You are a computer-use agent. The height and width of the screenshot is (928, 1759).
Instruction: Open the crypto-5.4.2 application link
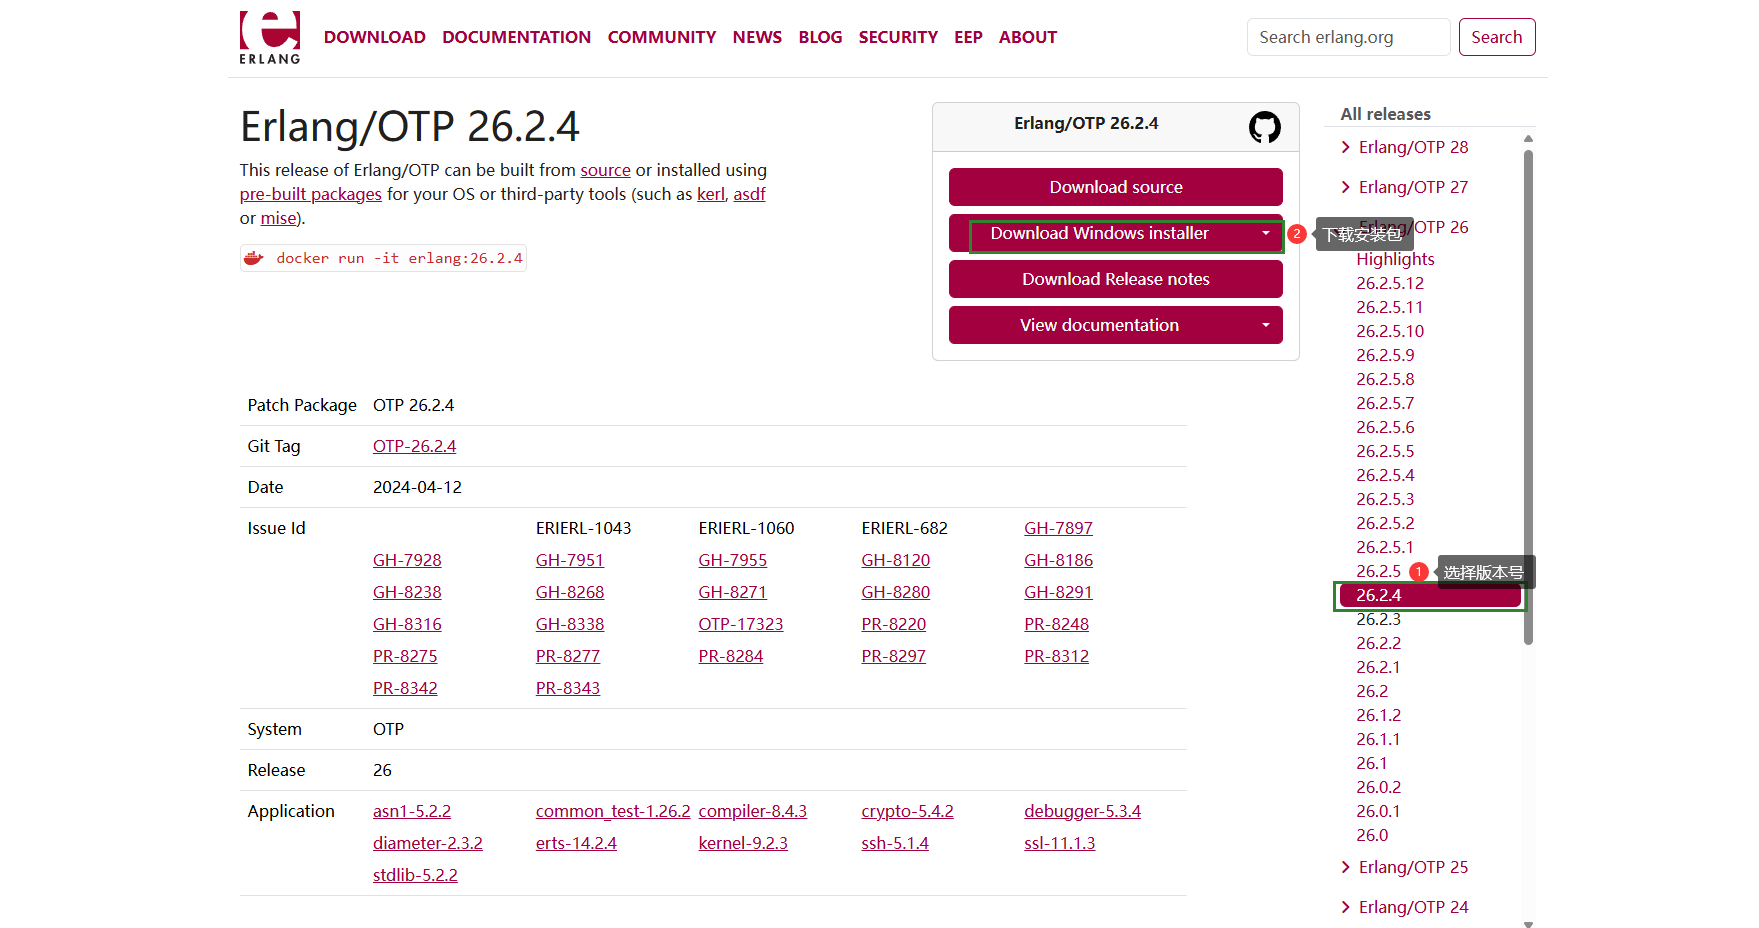(x=908, y=811)
